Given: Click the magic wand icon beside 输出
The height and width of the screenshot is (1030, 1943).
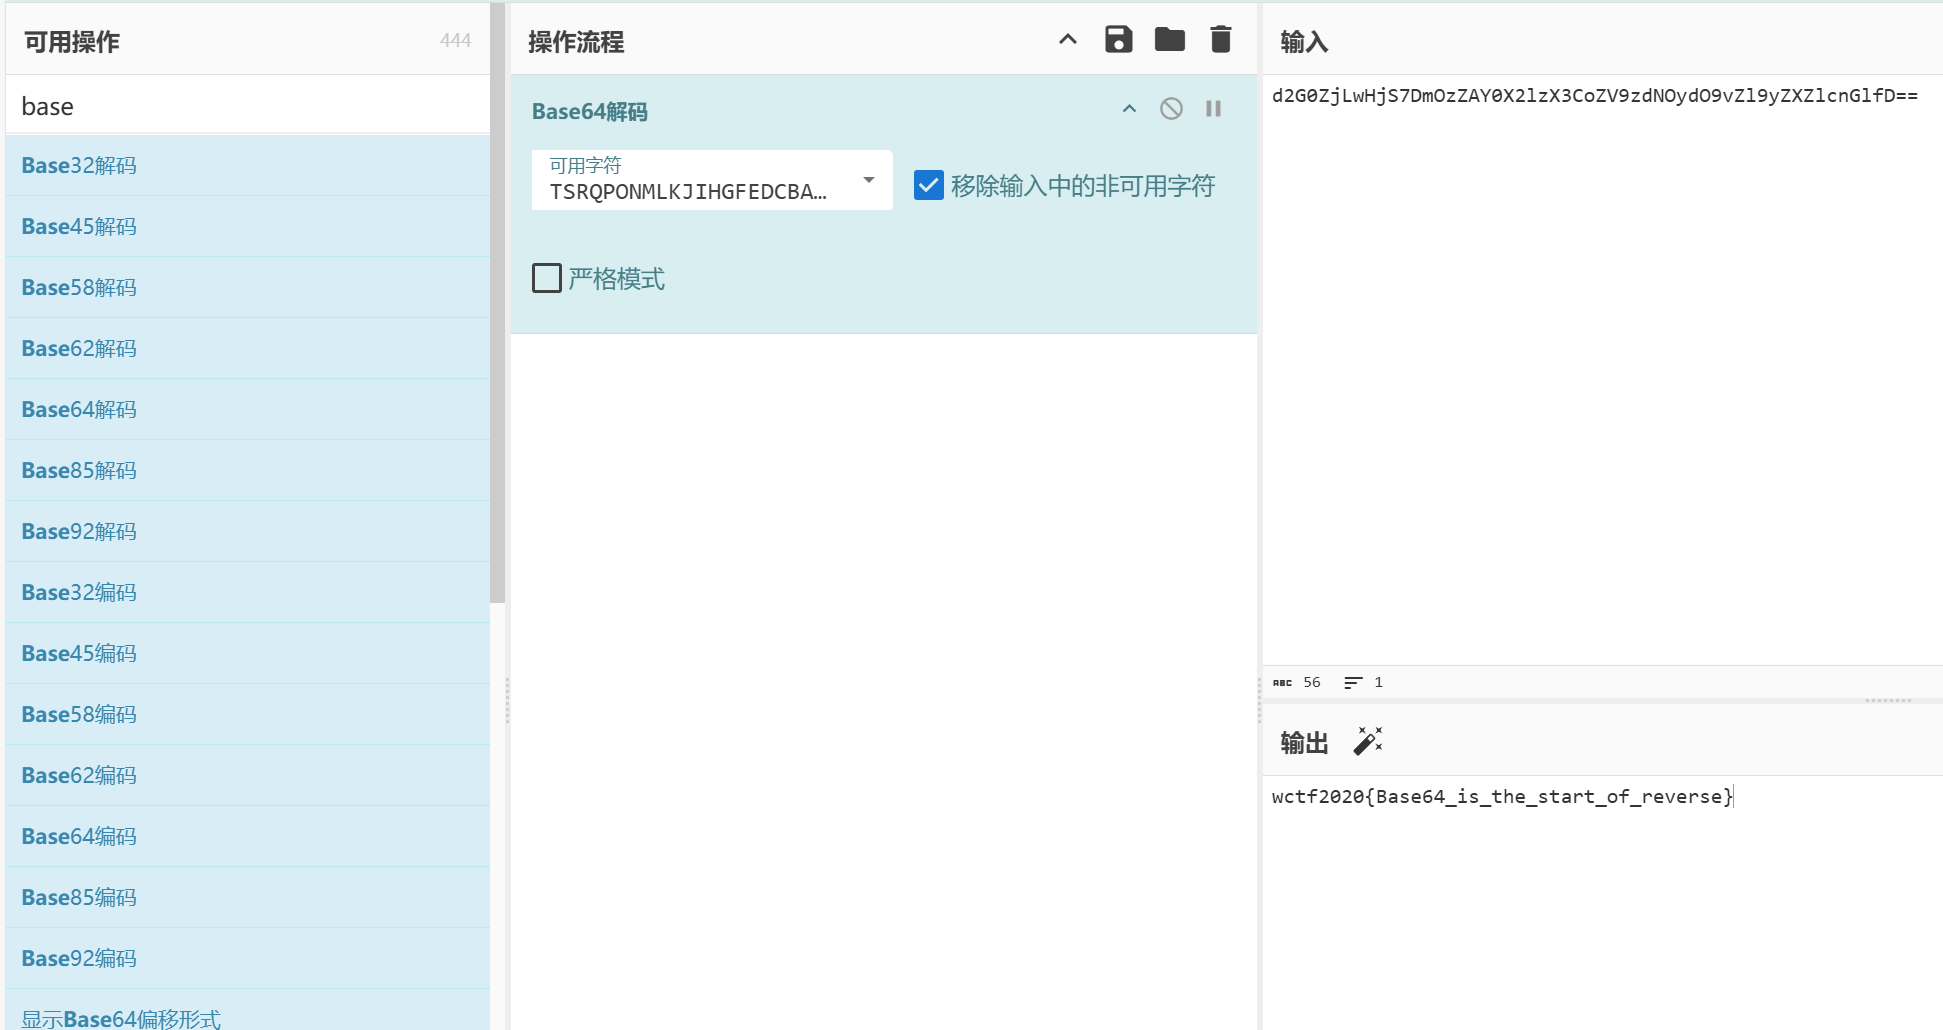Looking at the screenshot, I should click(x=1367, y=741).
